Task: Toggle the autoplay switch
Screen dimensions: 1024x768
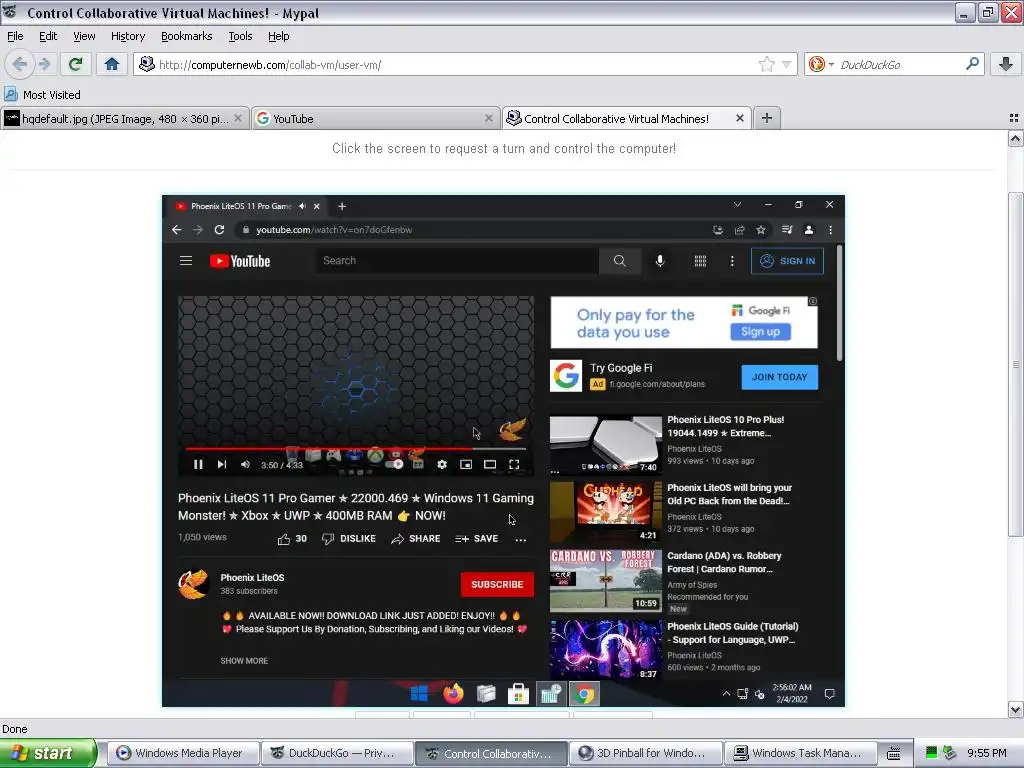Action: click(394, 464)
